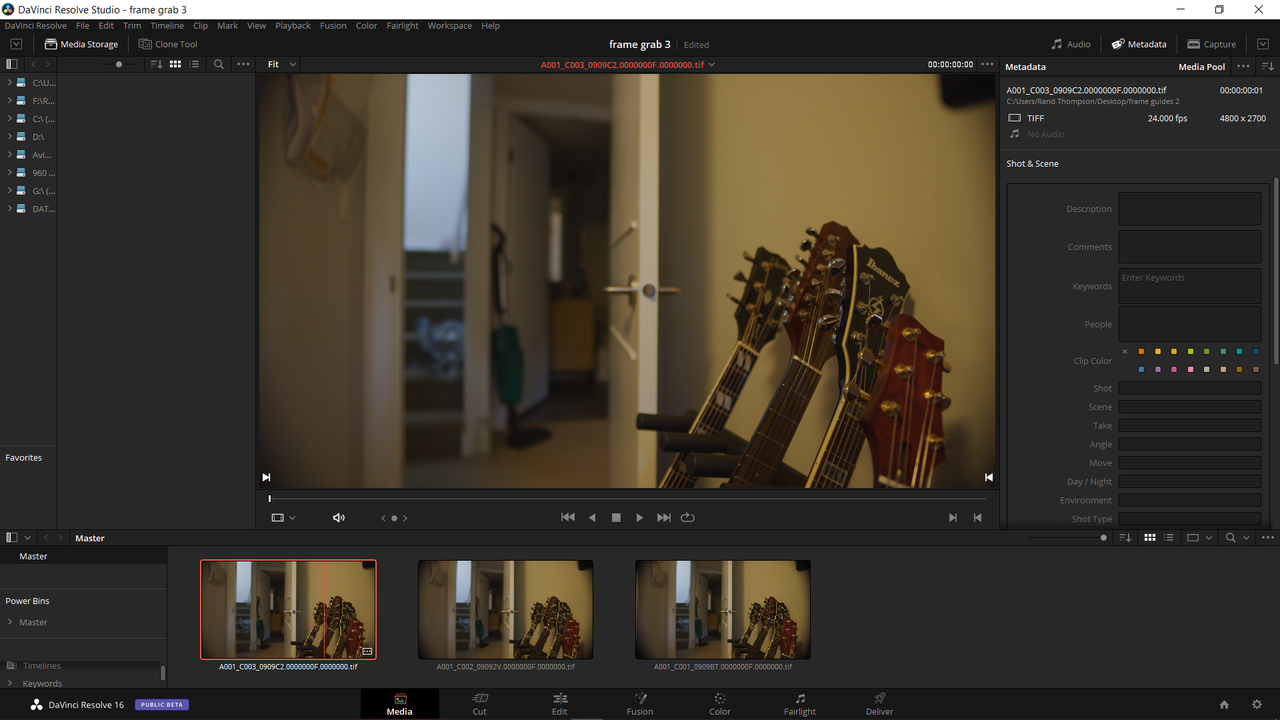Click the Media Storage search magnifier icon

click(x=219, y=64)
